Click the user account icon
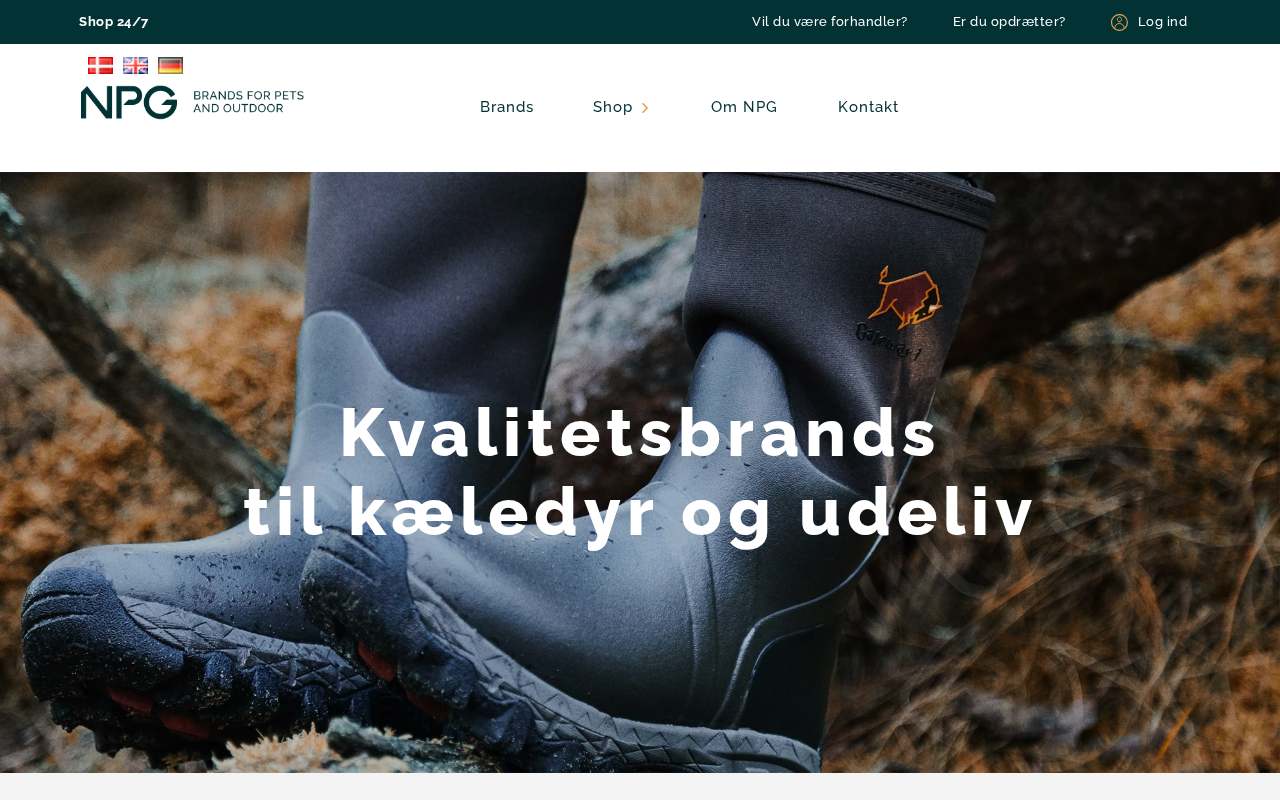This screenshot has height=800, width=1280. (x=1119, y=22)
